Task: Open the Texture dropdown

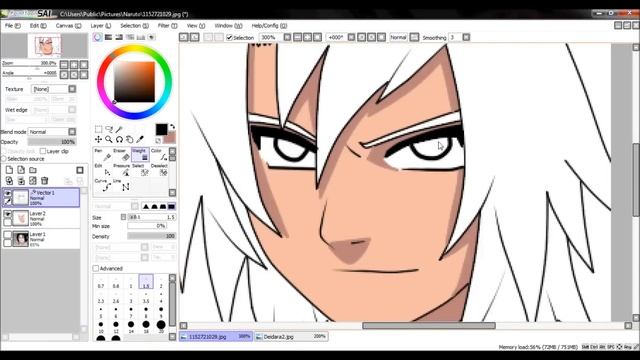Action: (x=72, y=89)
